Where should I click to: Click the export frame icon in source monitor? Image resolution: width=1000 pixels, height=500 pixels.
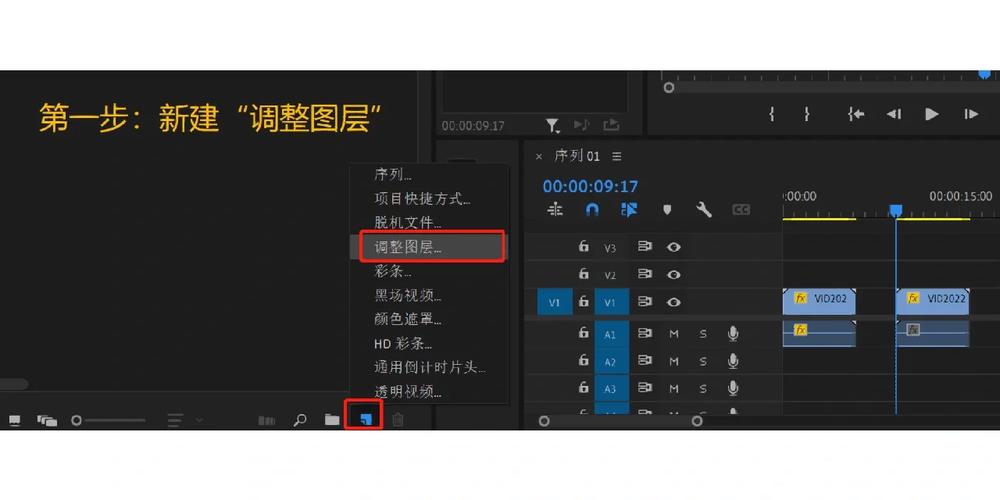(611, 124)
